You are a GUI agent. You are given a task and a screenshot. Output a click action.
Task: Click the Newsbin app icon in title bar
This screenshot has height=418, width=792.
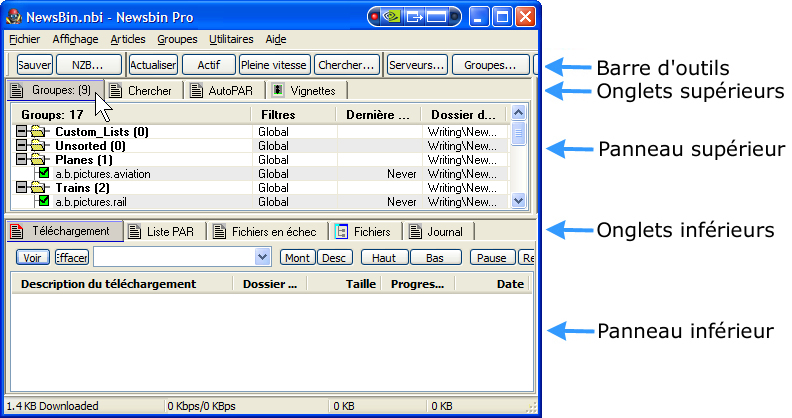pyautogui.click(x=14, y=17)
